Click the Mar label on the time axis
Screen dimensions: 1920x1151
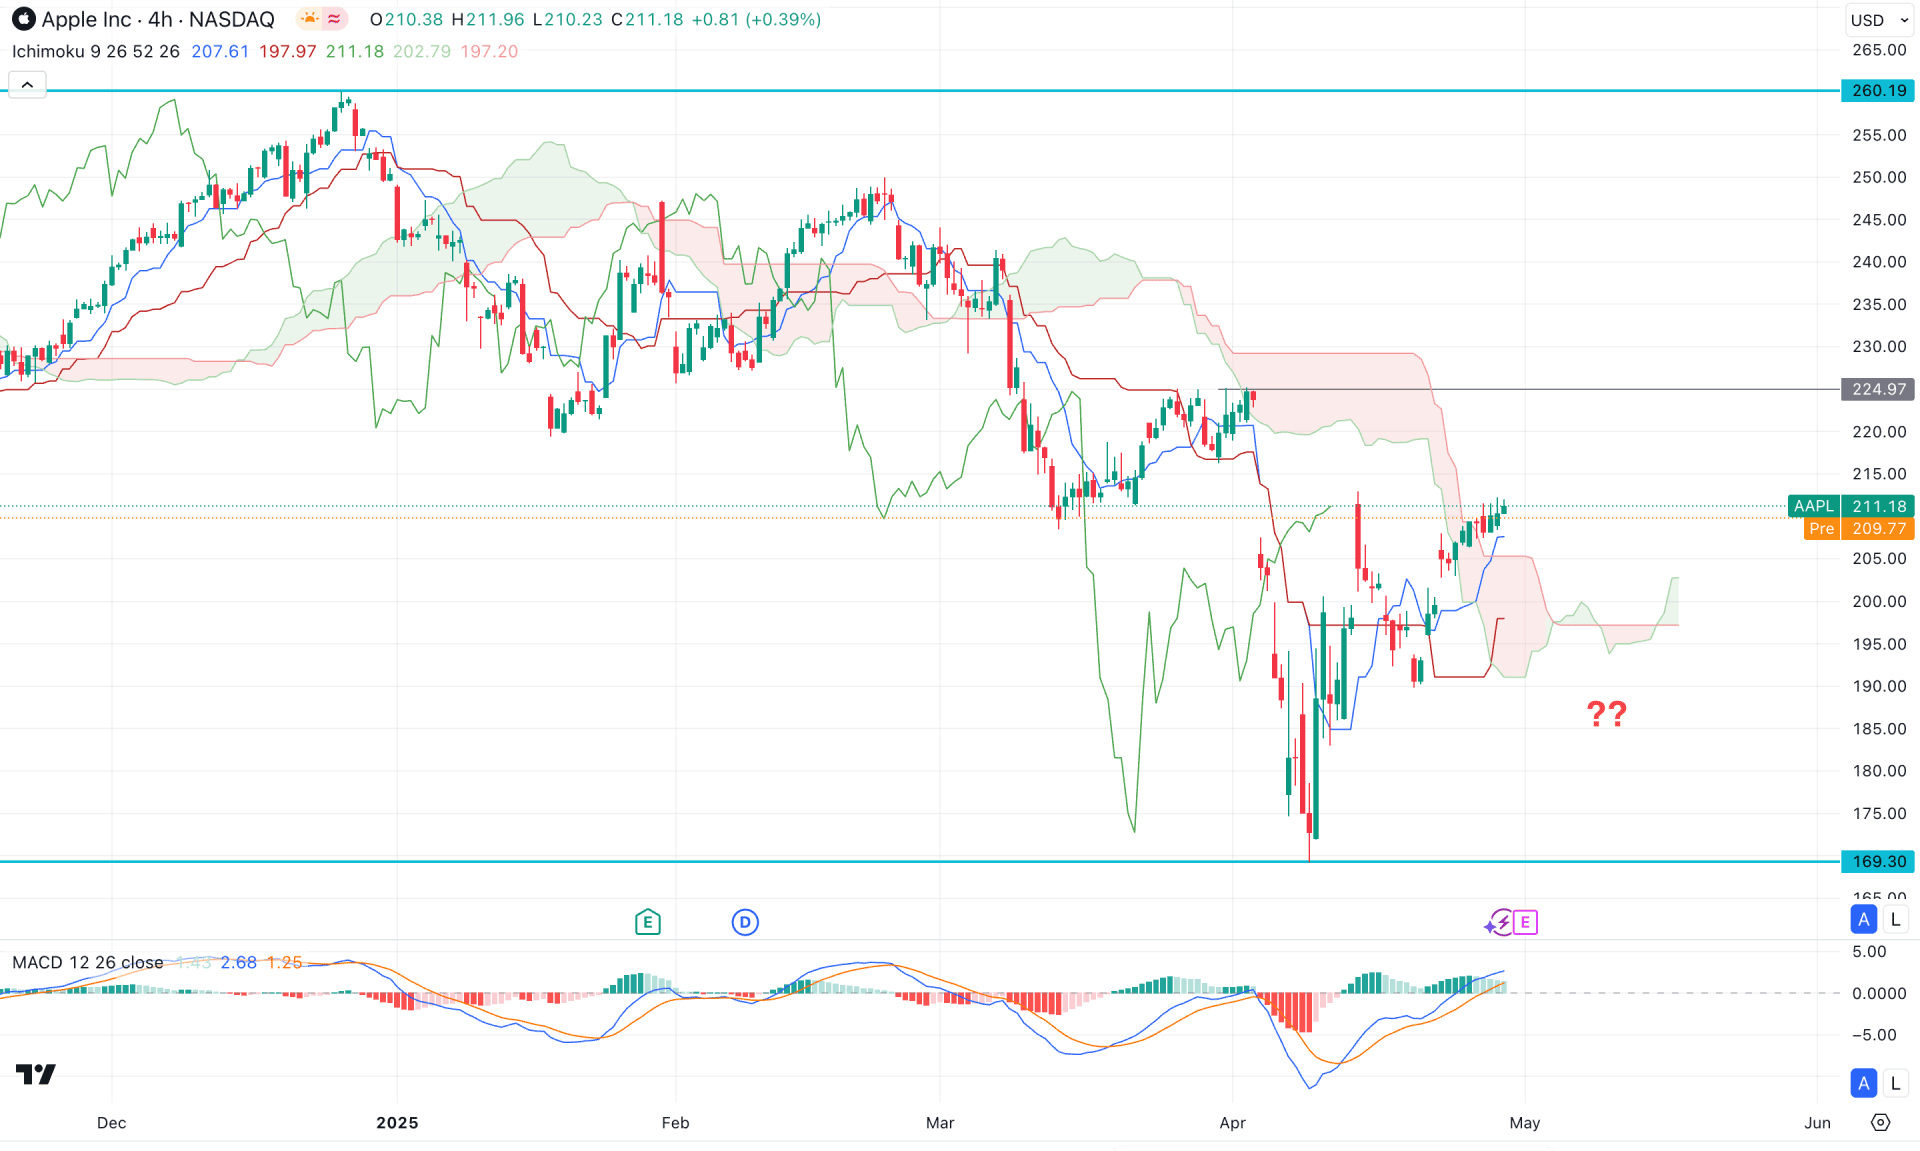pyautogui.click(x=940, y=1122)
